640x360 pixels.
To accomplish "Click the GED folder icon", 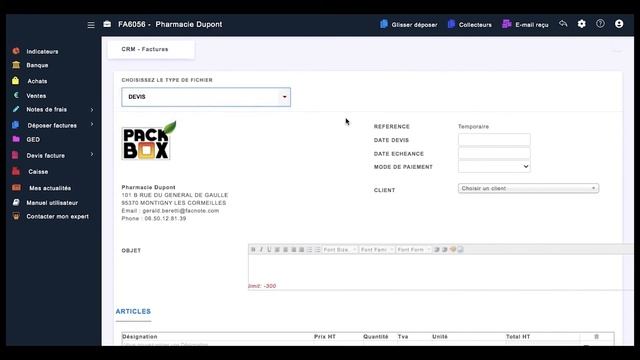I will (16, 139).
